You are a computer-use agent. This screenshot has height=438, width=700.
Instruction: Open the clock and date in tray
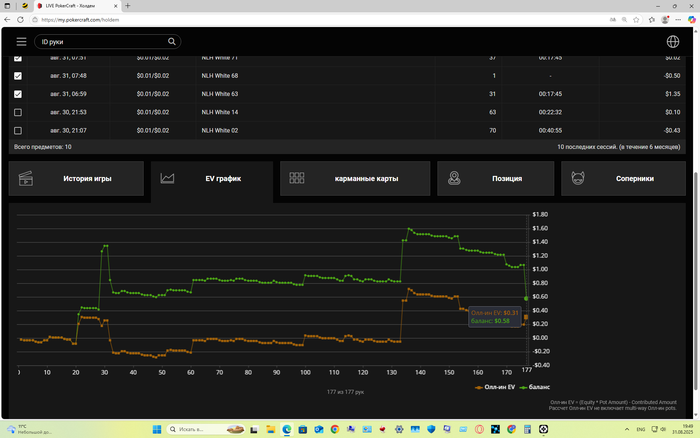point(682,430)
